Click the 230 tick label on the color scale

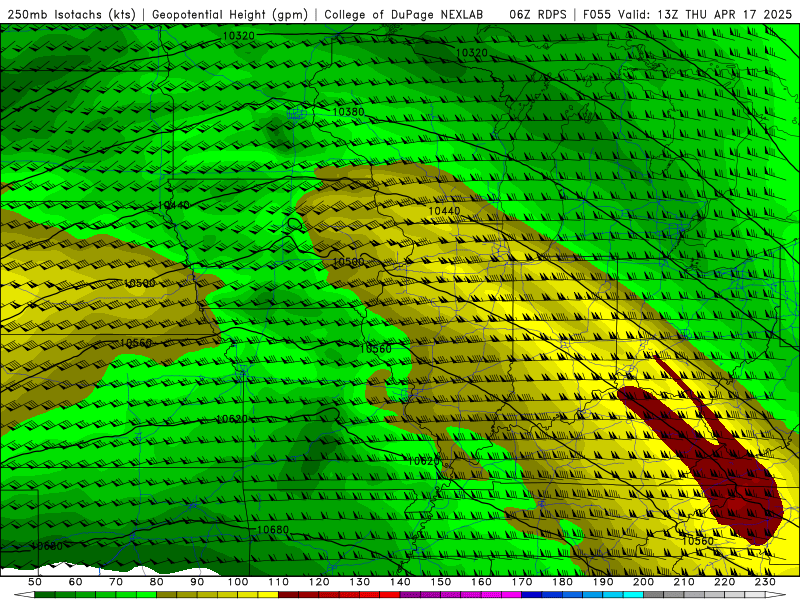[765, 582]
